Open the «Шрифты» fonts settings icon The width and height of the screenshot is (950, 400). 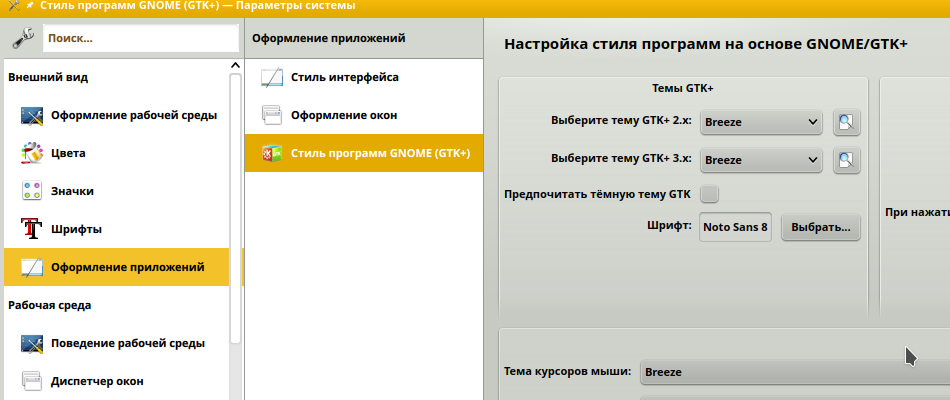click(x=32, y=230)
